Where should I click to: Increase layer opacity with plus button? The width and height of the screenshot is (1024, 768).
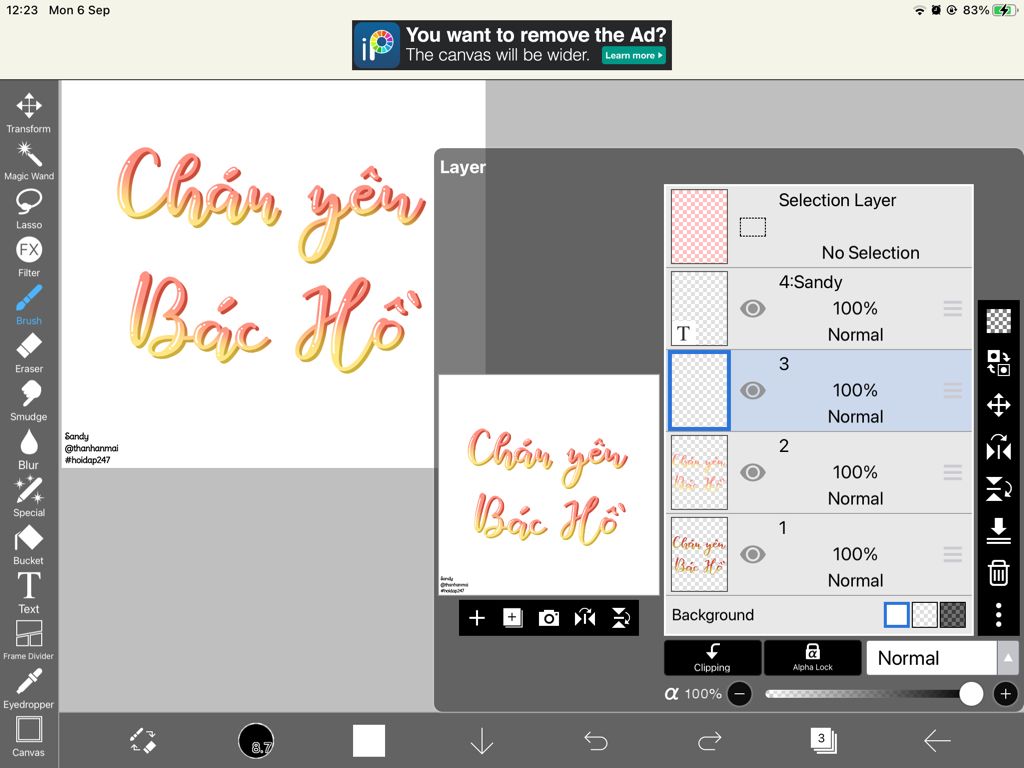point(1006,694)
